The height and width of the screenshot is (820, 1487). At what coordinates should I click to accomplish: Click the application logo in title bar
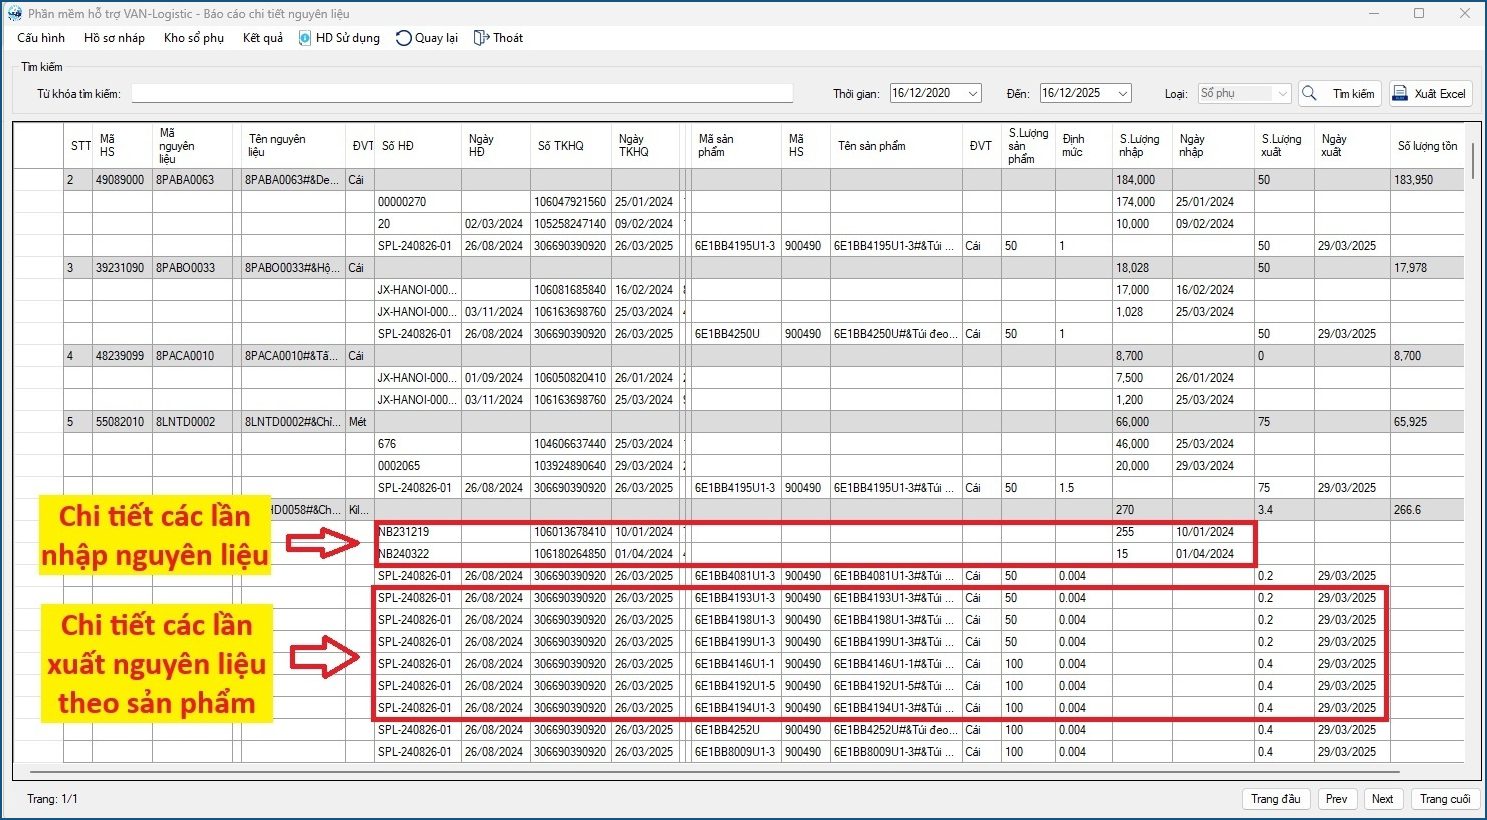point(14,14)
